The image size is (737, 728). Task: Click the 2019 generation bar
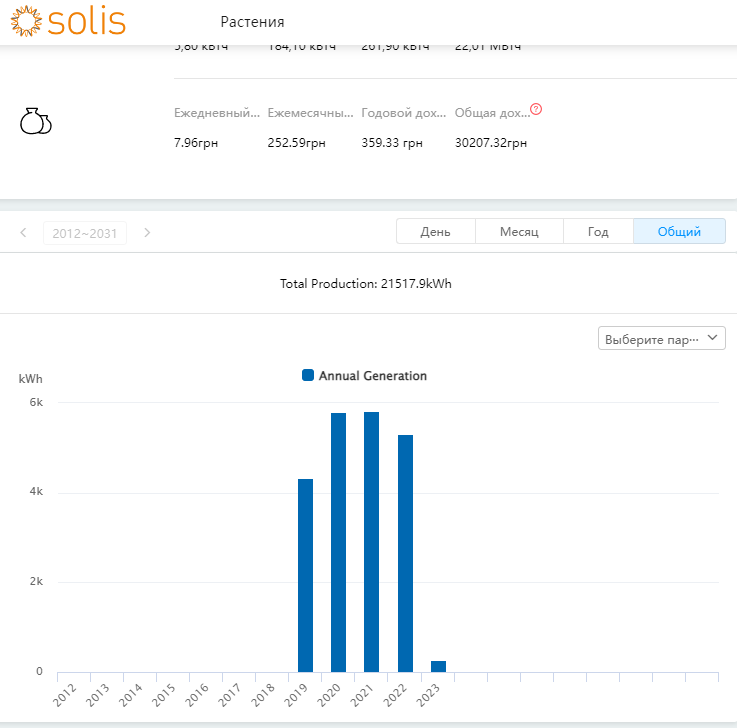(305, 575)
